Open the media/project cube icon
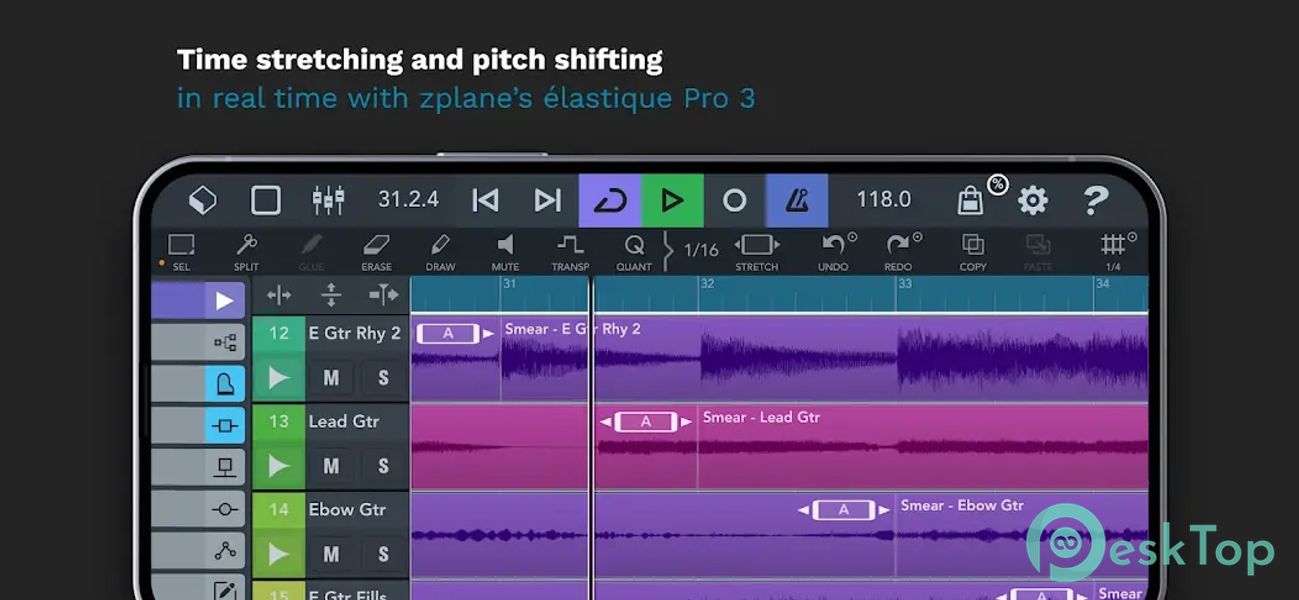The image size is (1299, 600). tap(203, 200)
